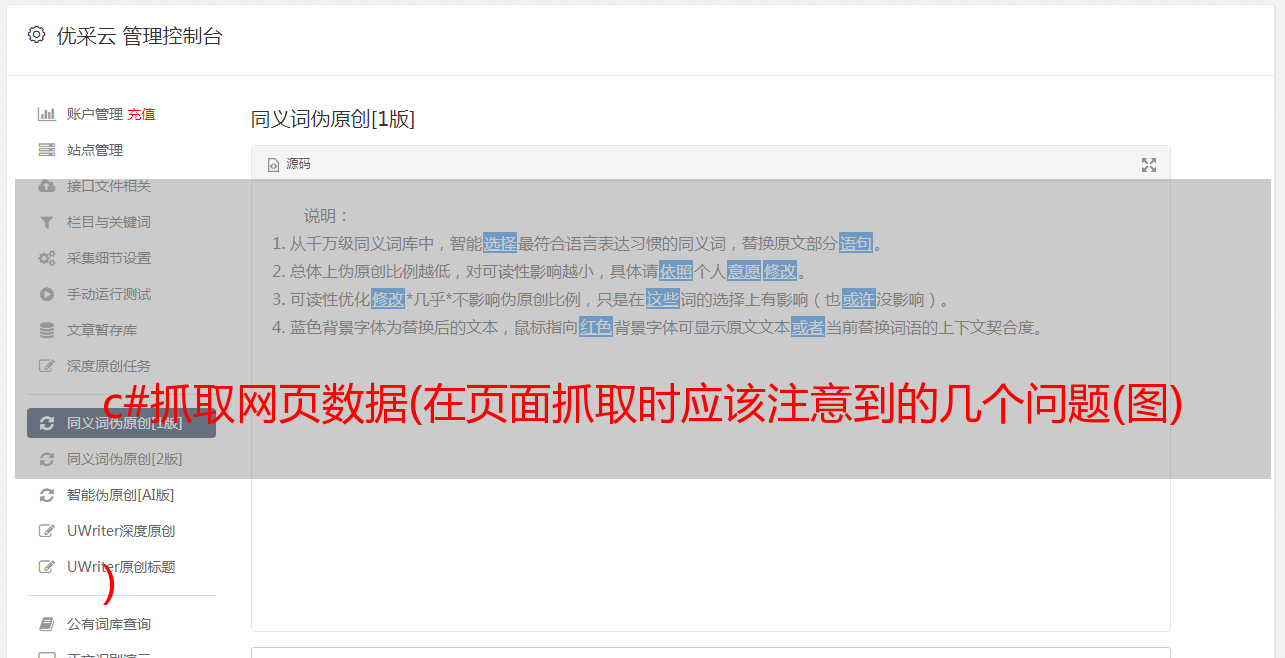This screenshot has width=1285, height=658.
Task: Open 账户管理 bar chart icon
Action: pos(46,114)
